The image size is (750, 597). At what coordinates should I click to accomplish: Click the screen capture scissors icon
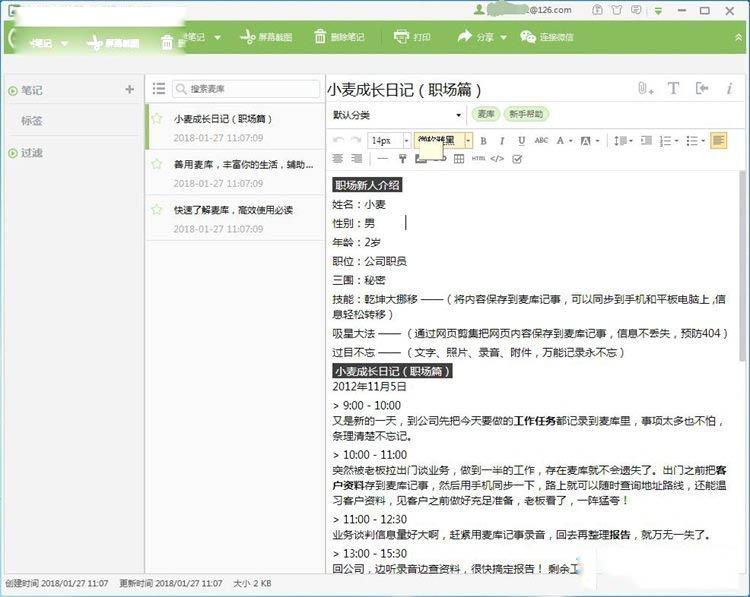tap(247, 37)
